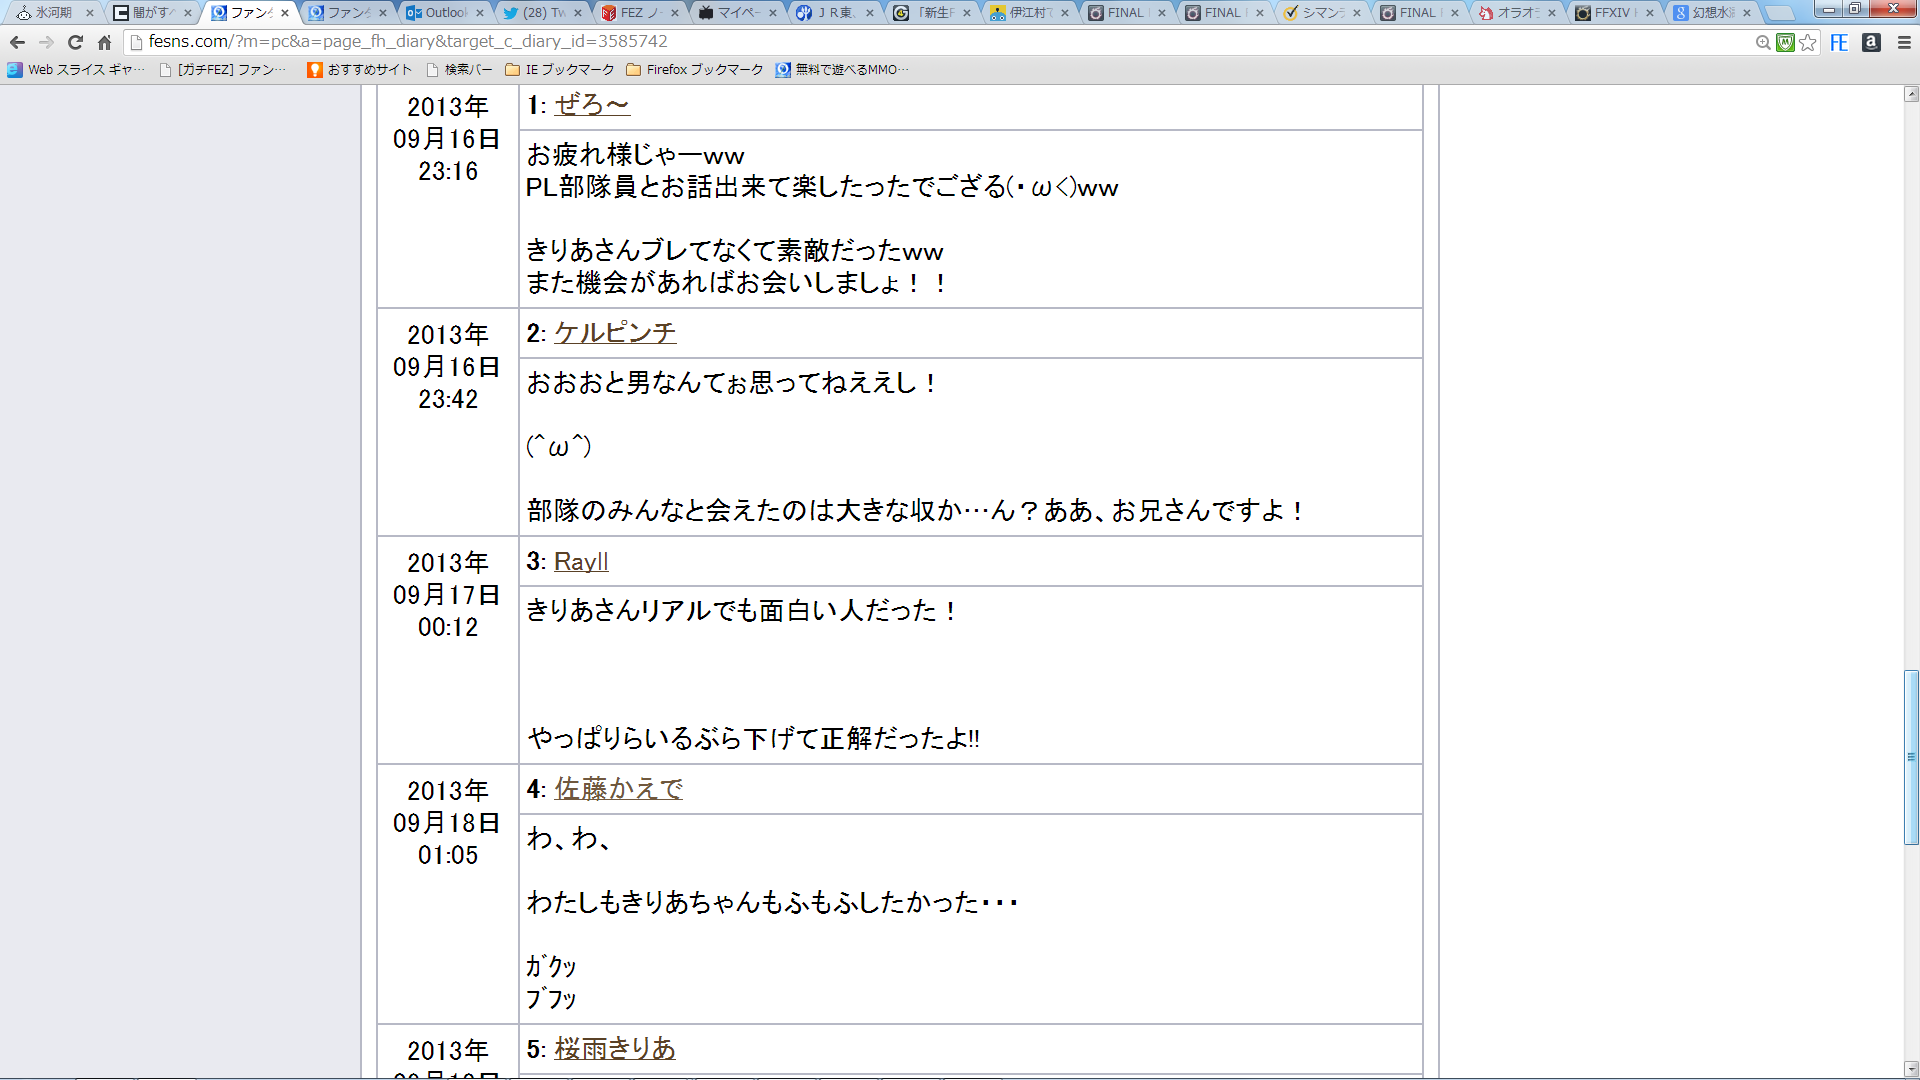
Task: Open the FE extension icon
Action: (1839, 42)
